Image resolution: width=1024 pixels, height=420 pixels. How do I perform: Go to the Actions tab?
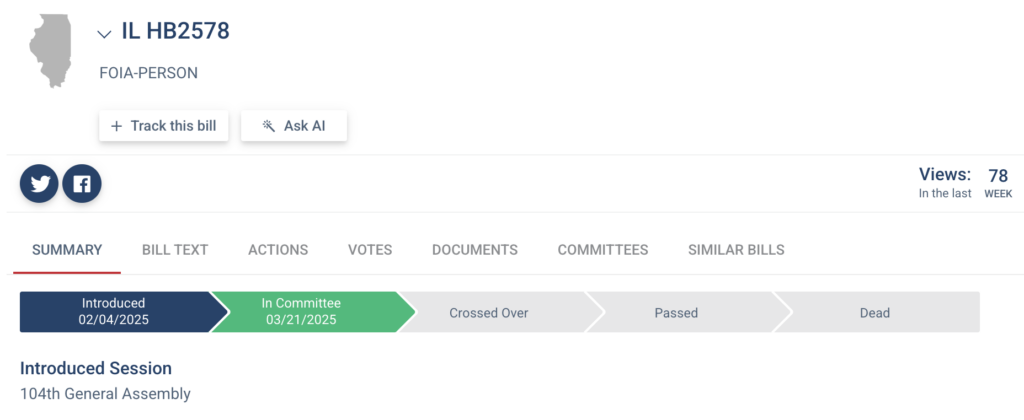click(x=278, y=250)
